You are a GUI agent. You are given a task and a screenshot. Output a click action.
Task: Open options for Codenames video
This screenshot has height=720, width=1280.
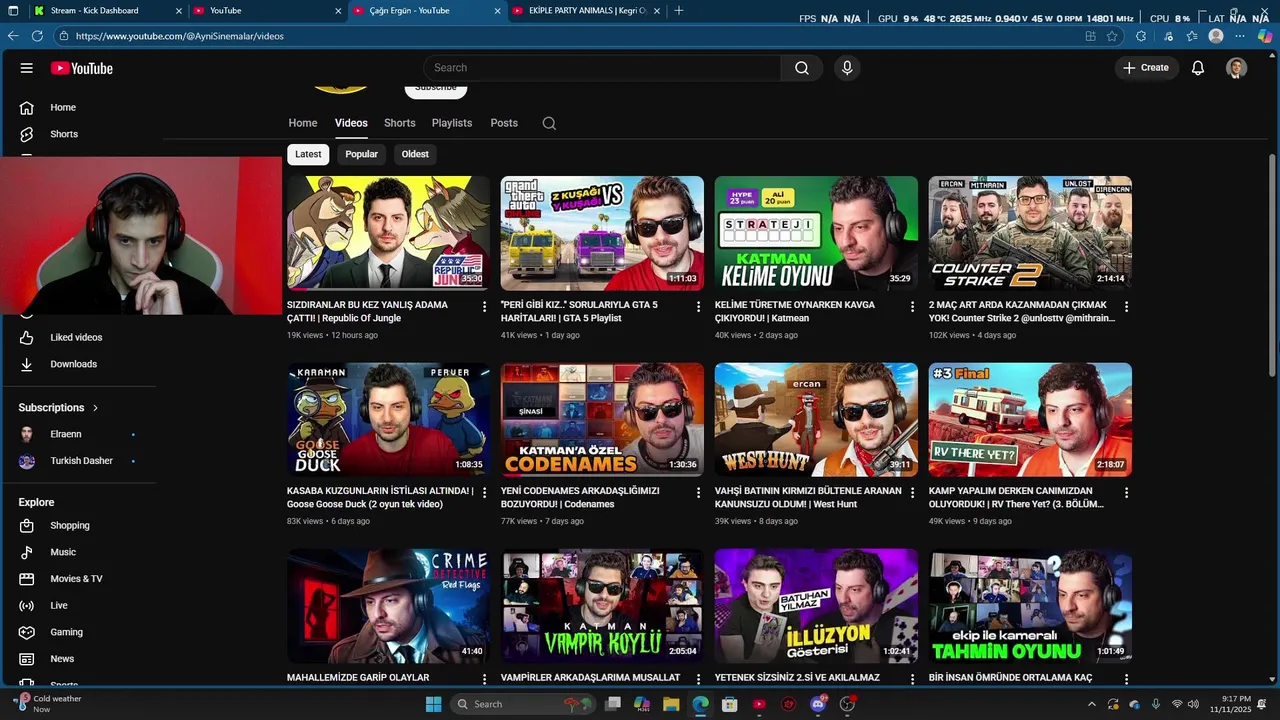[699, 493]
